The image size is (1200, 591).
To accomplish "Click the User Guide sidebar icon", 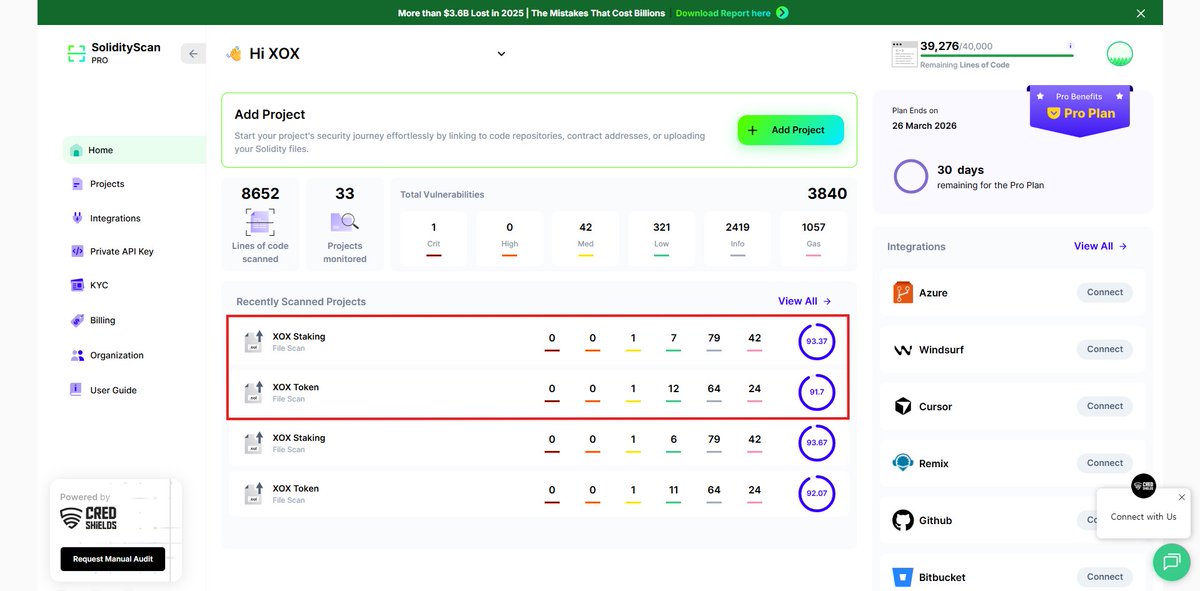I will 76,390.
